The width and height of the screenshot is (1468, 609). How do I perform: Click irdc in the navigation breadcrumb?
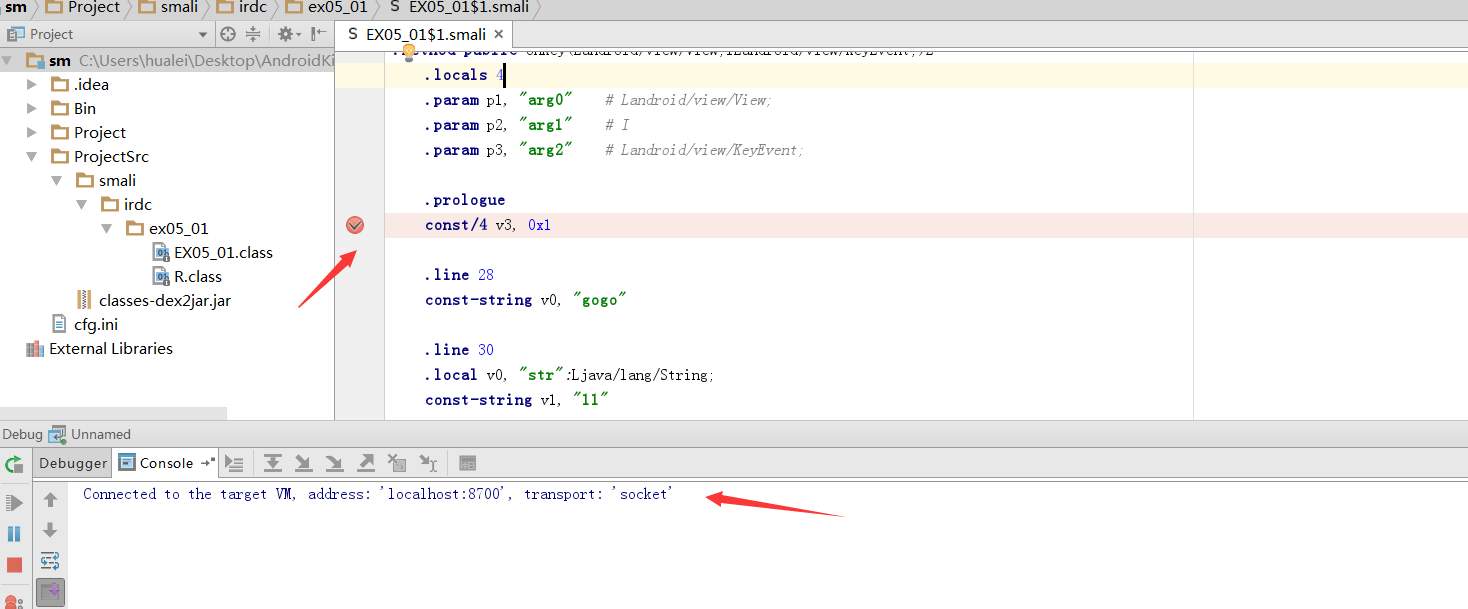pos(241,7)
